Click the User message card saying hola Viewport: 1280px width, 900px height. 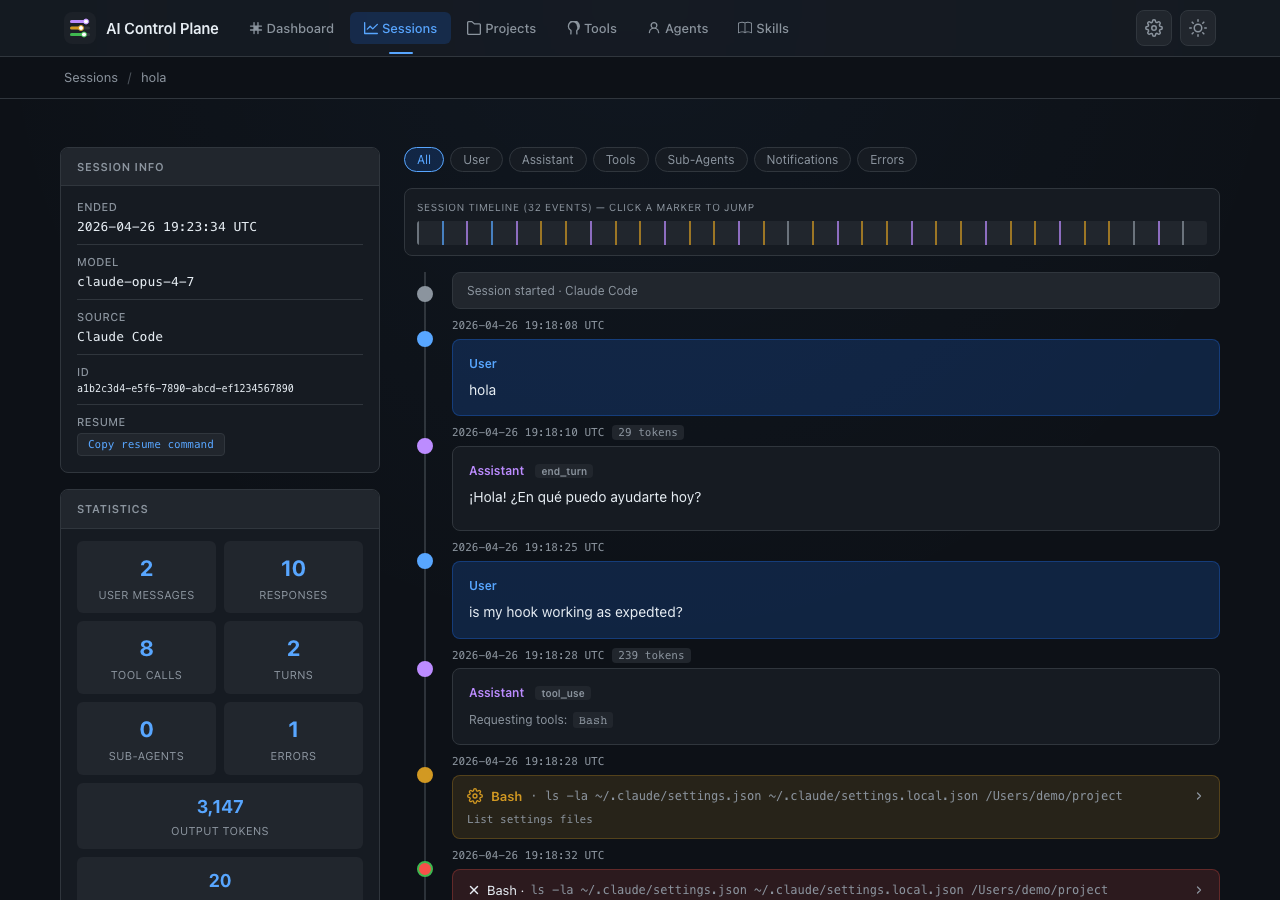(836, 377)
